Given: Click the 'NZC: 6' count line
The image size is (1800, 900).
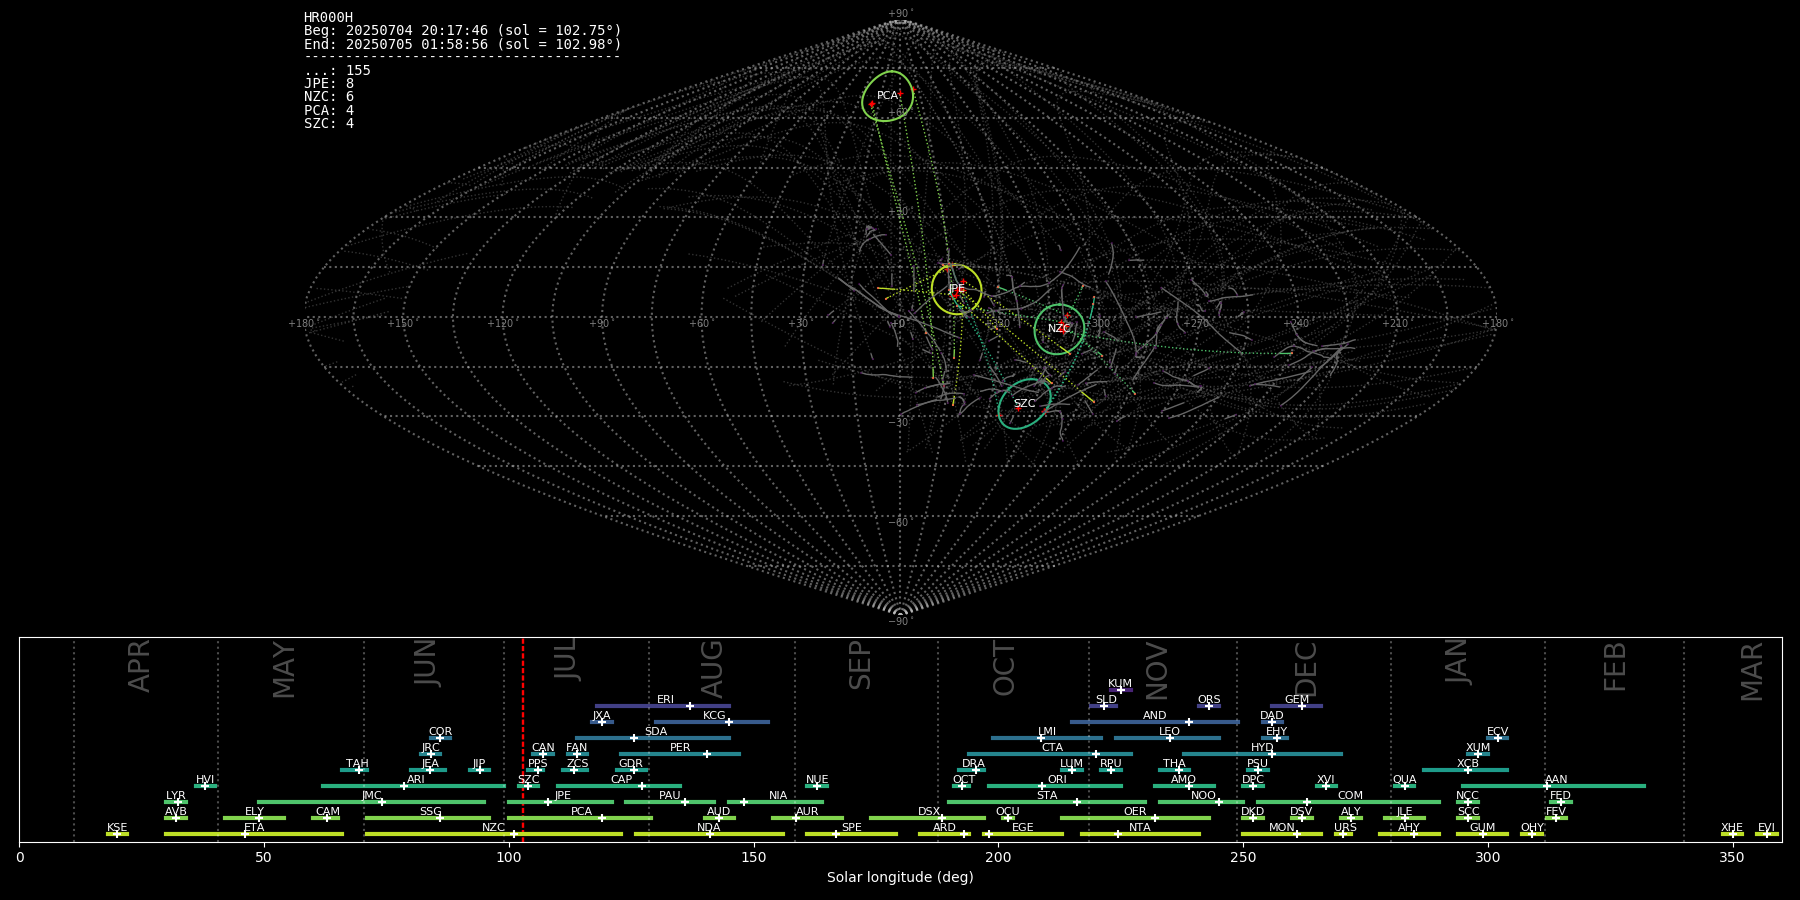Looking at the screenshot, I should coord(329,97).
